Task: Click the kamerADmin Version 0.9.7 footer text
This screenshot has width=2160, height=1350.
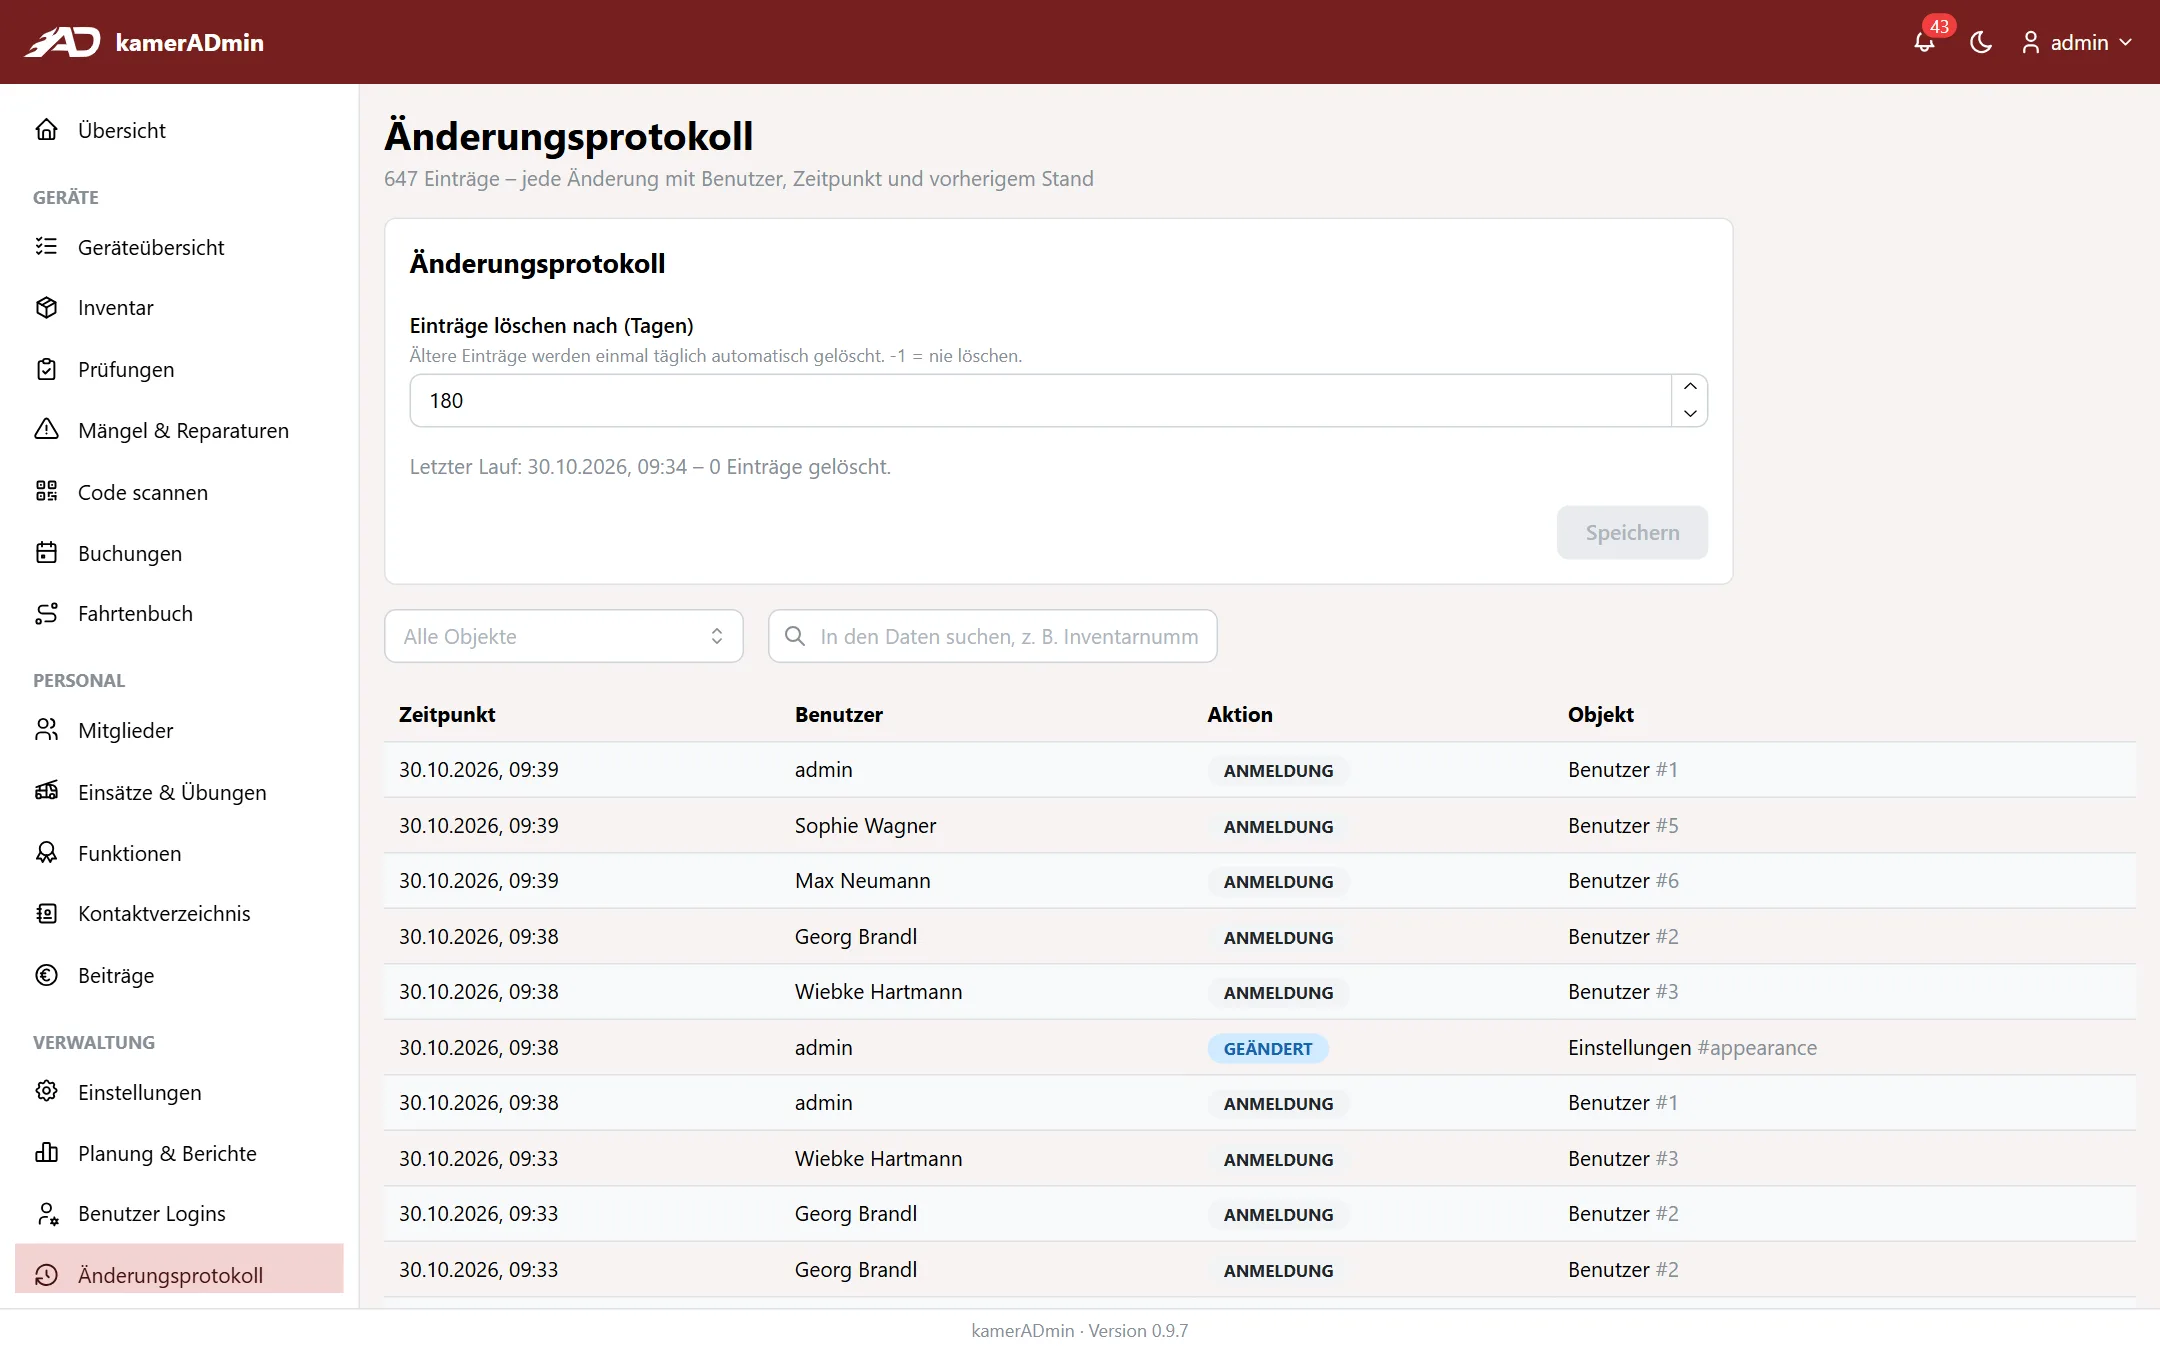Action: [x=1080, y=1330]
